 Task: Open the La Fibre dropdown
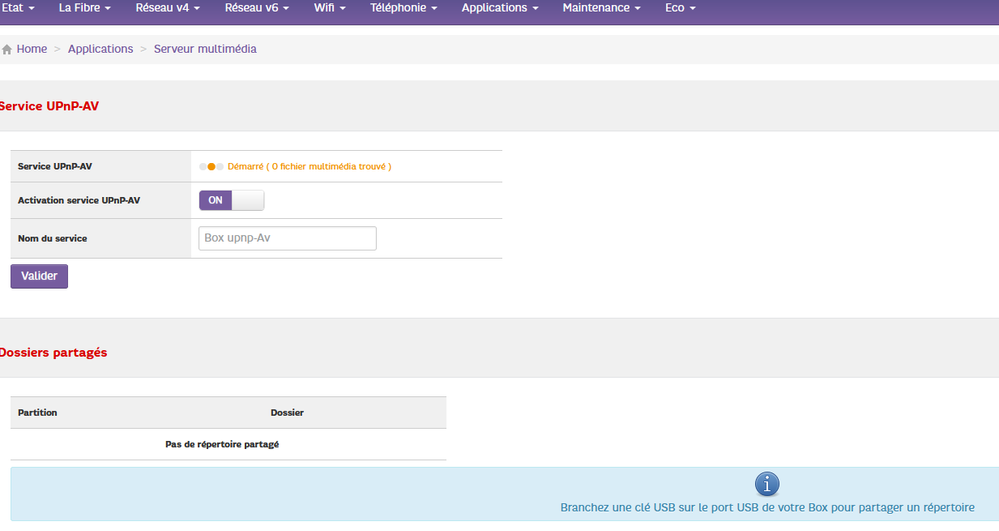pos(84,8)
